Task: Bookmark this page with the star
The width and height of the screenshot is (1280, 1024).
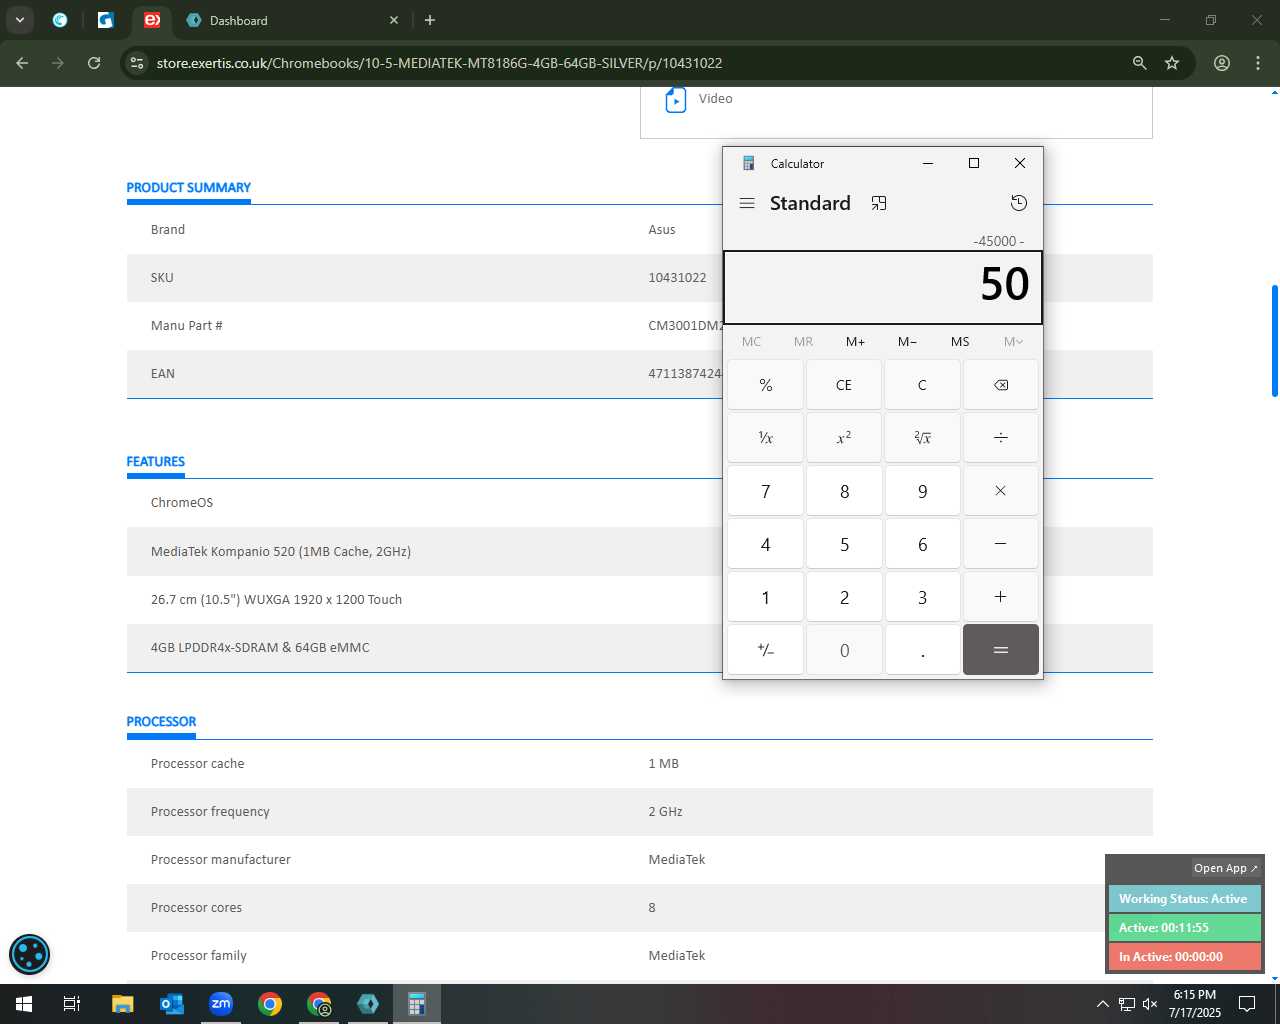Action: (x=1172, y=63)
